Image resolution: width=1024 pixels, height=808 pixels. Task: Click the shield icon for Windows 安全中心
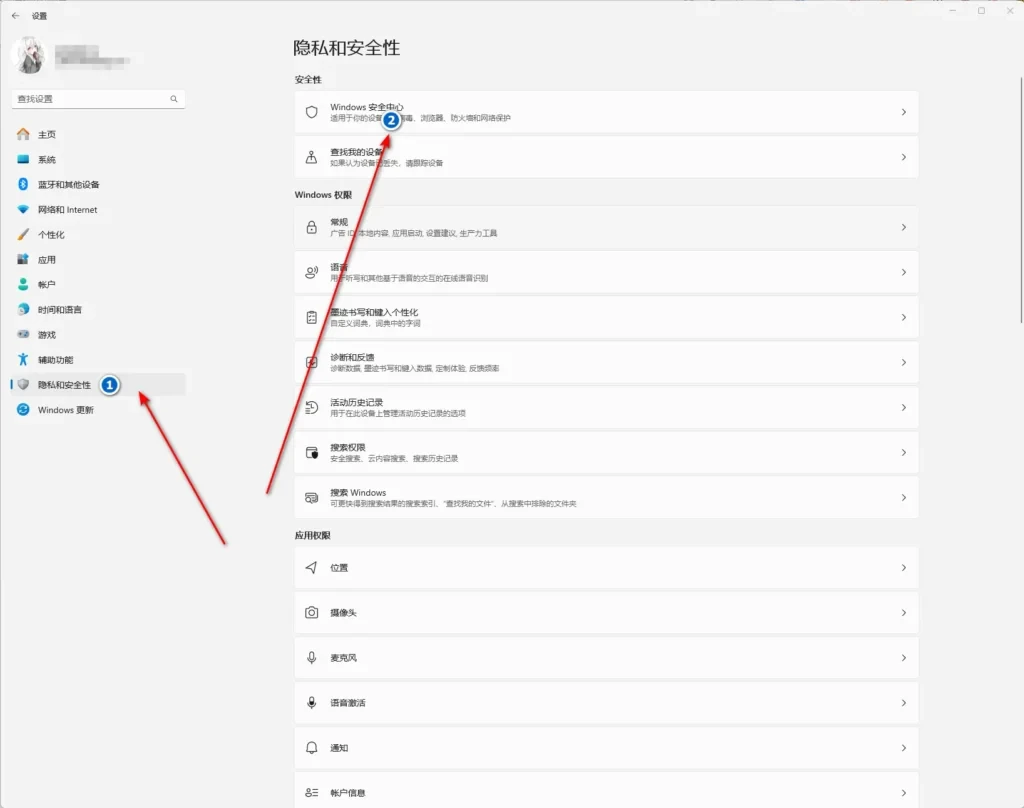point(312,112)
